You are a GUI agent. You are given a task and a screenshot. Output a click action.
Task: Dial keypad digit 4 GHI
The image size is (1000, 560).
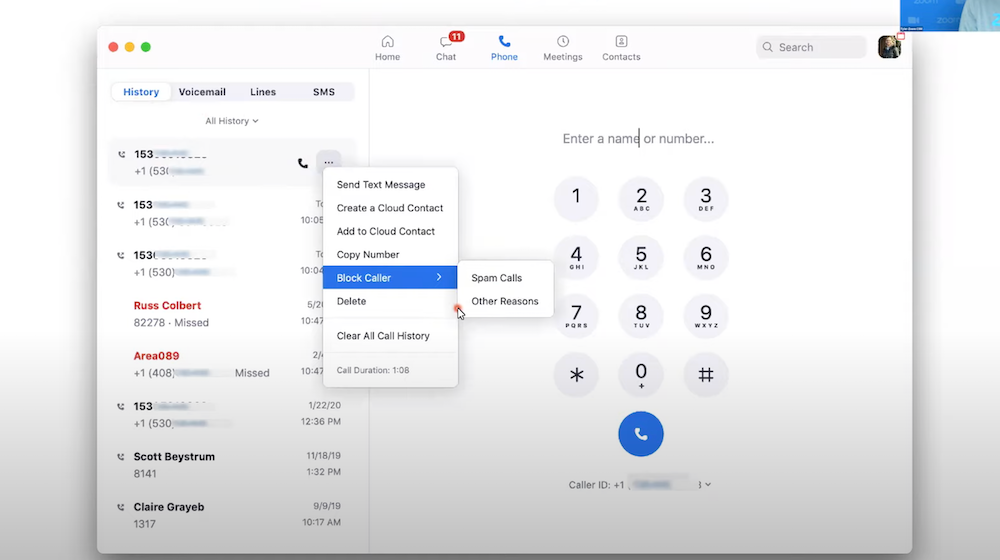576,257
